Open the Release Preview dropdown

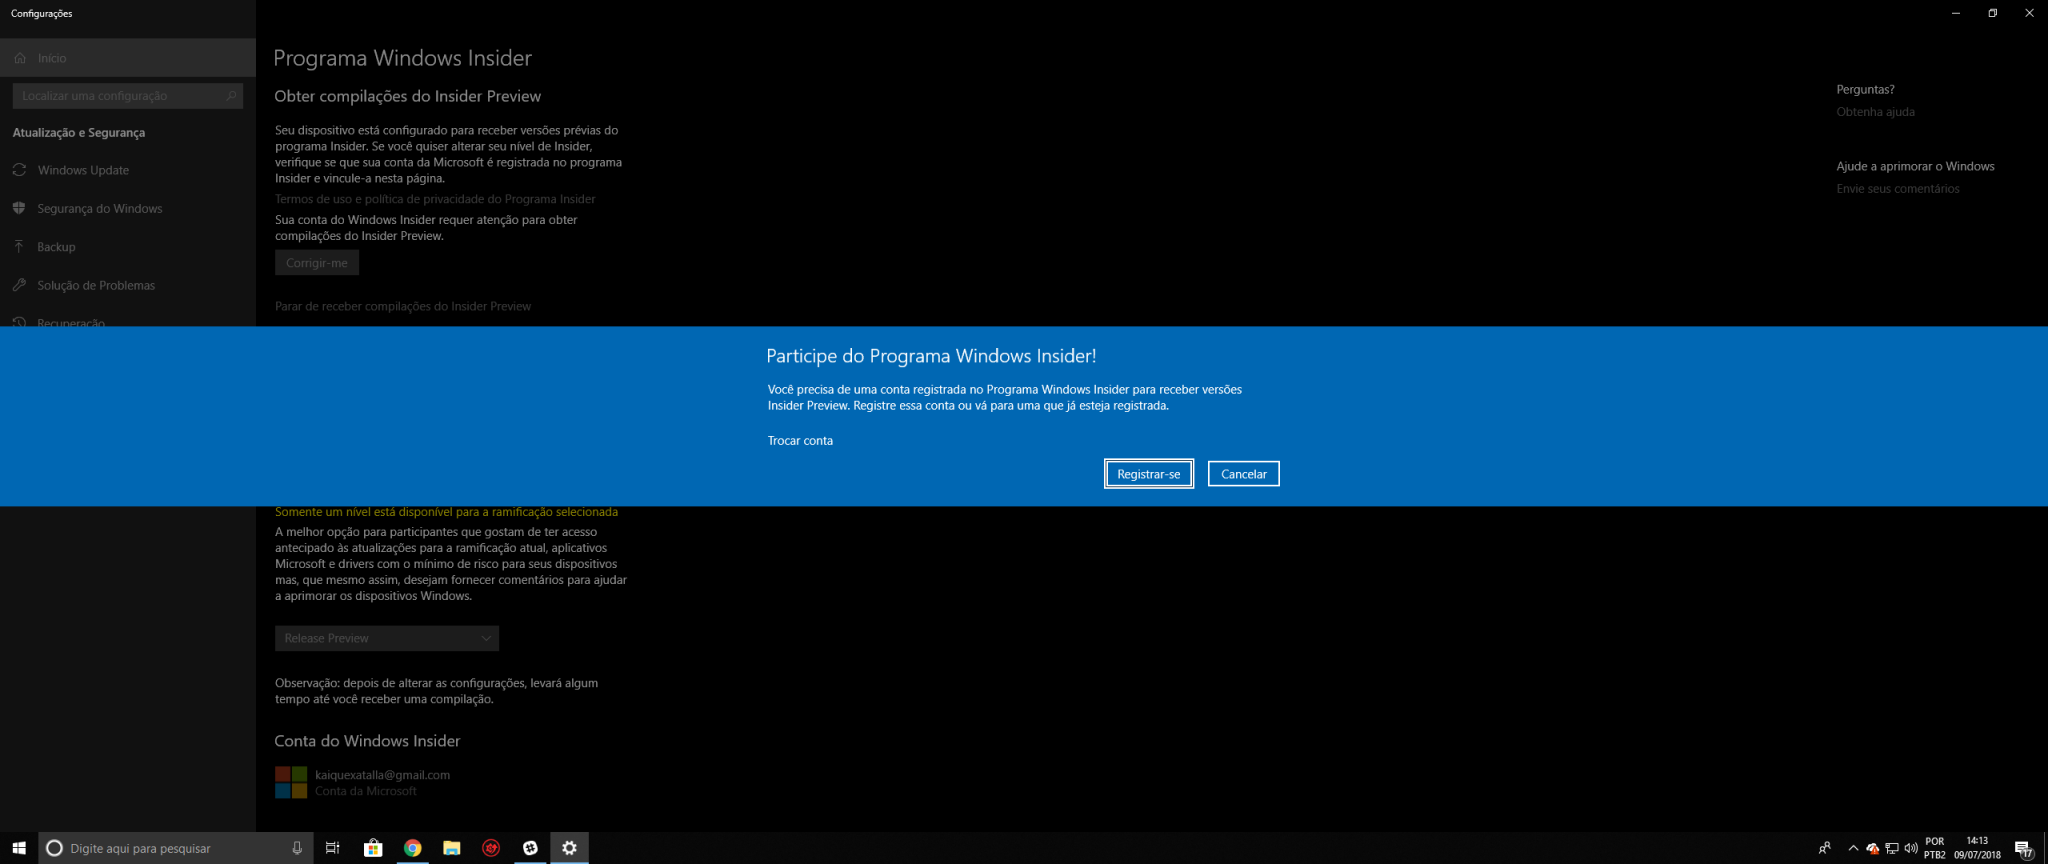pos(386,638)
